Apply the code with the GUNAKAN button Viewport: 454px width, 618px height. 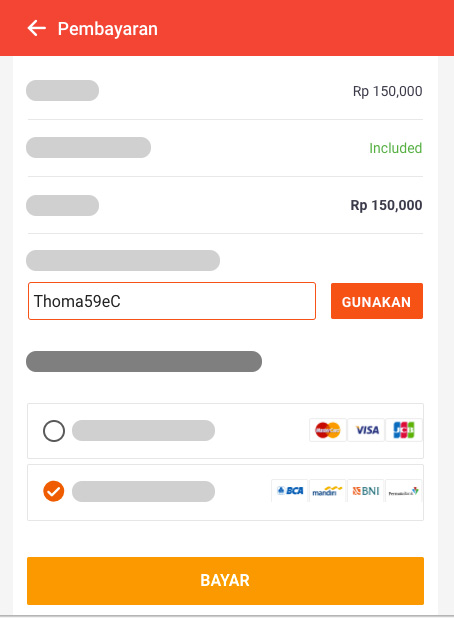coord(377,301)
